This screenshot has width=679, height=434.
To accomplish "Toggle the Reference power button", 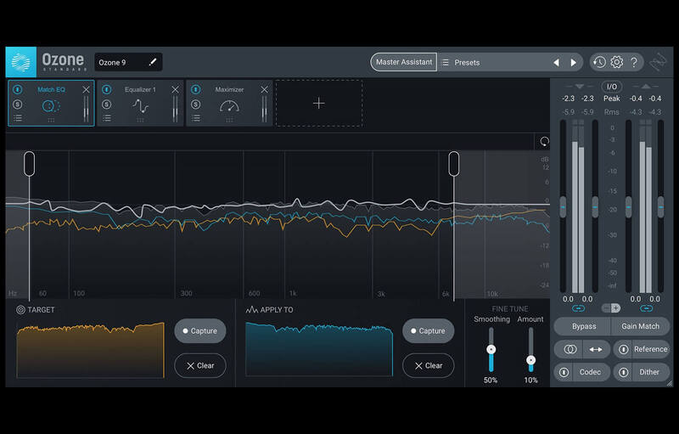I will (x=624, y=349).
